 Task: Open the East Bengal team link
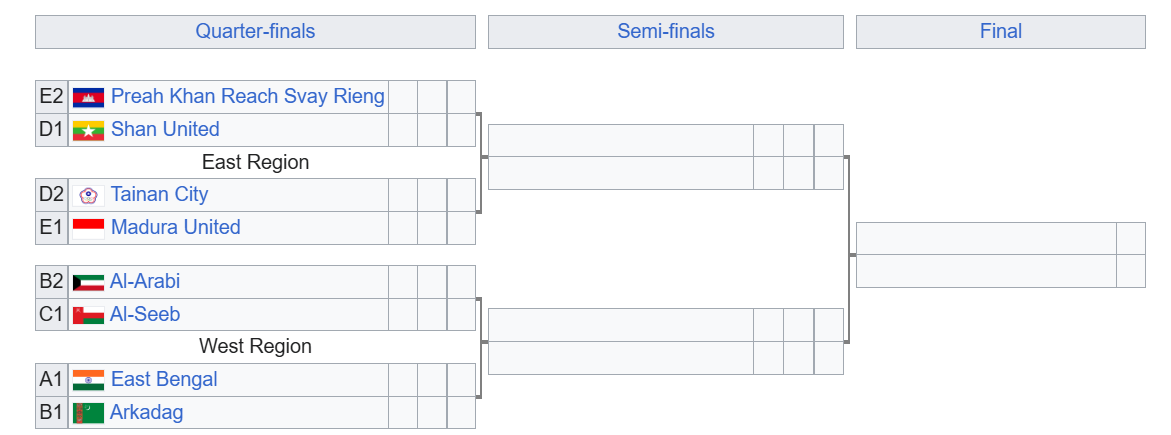click(164, 380)
